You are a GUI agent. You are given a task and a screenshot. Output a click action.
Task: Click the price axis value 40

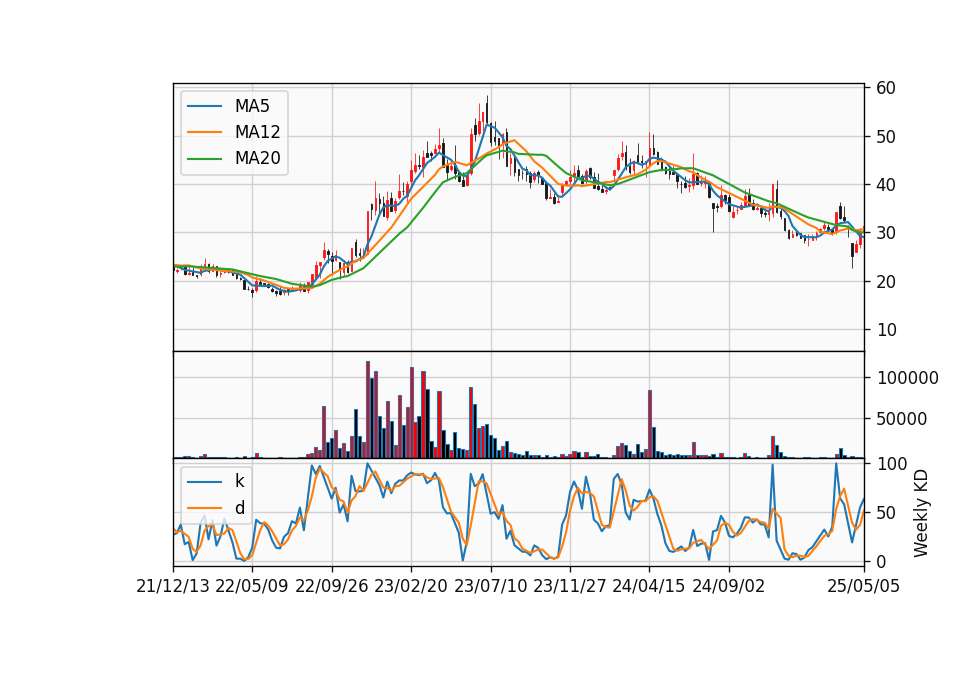point(886,185)
